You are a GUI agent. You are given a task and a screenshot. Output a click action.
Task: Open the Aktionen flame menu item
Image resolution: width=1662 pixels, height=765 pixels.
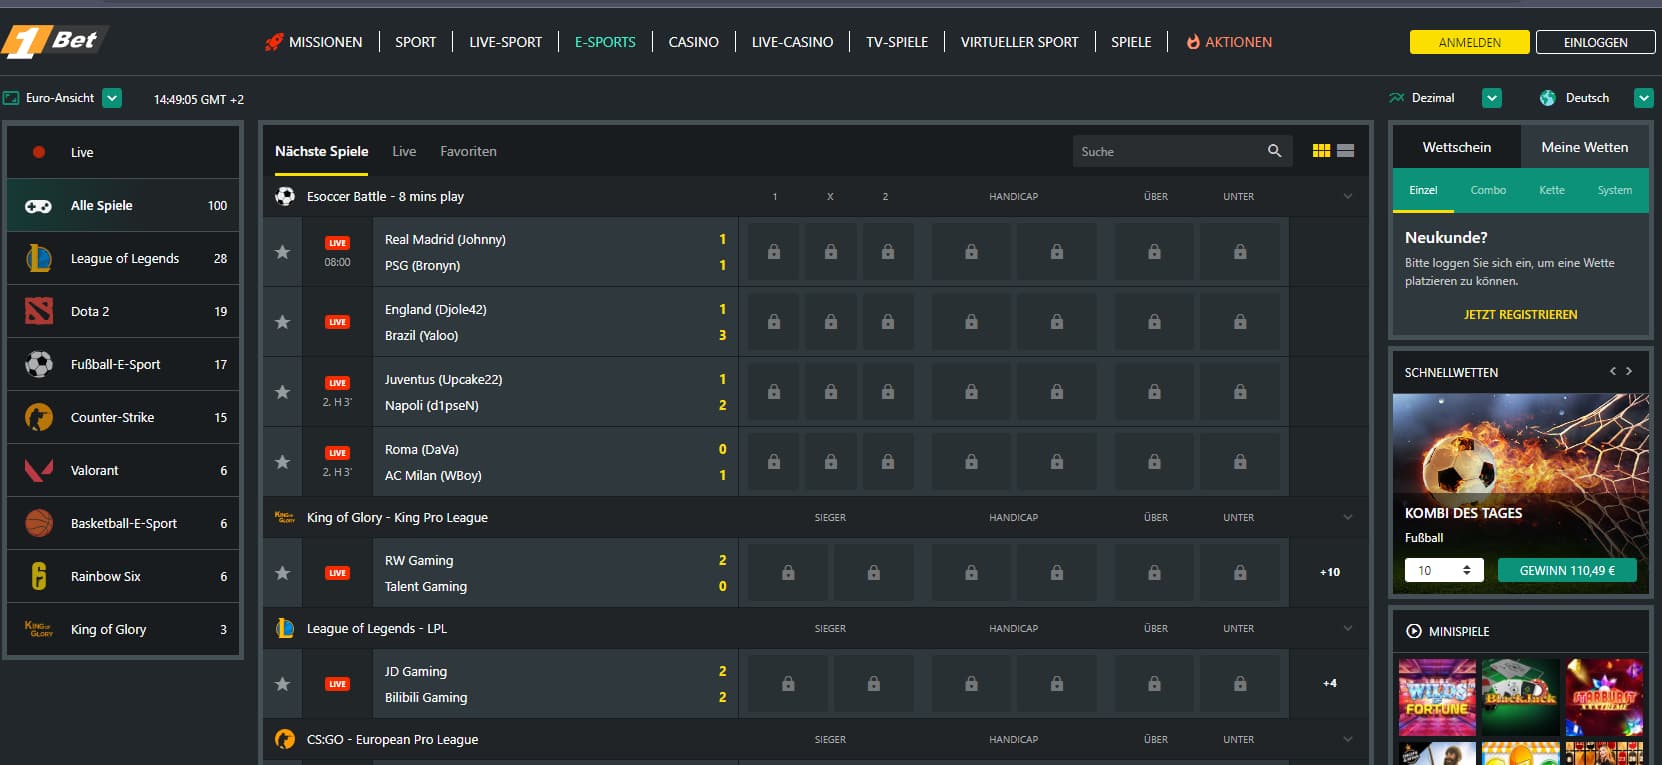point(1229,42)
